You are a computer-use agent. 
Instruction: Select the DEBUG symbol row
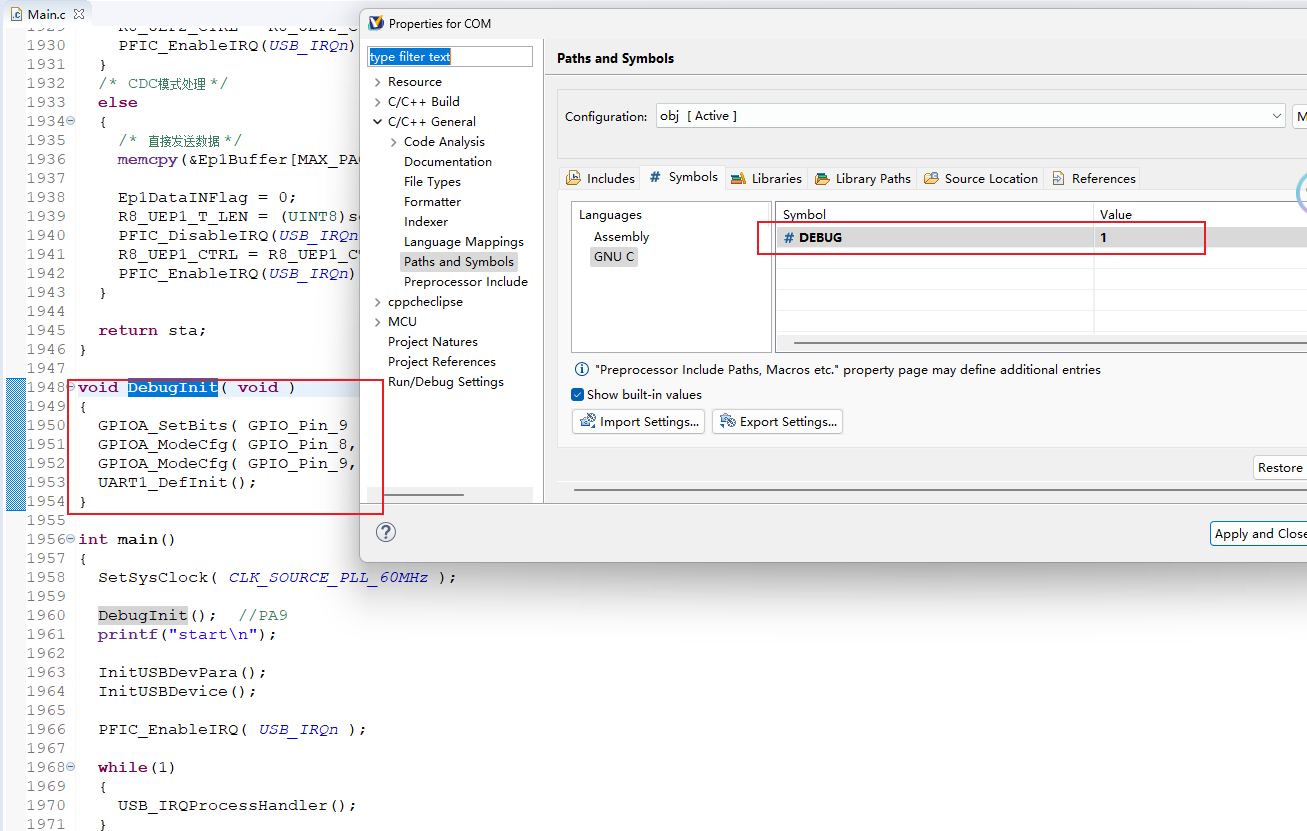click(1041, 237)
